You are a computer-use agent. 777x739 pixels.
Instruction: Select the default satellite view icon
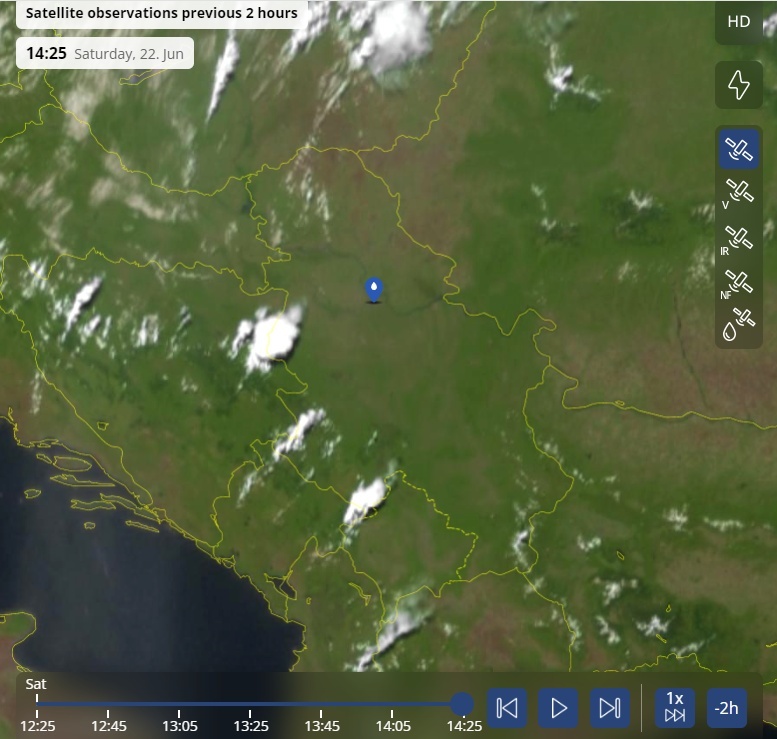coord(738,151)
